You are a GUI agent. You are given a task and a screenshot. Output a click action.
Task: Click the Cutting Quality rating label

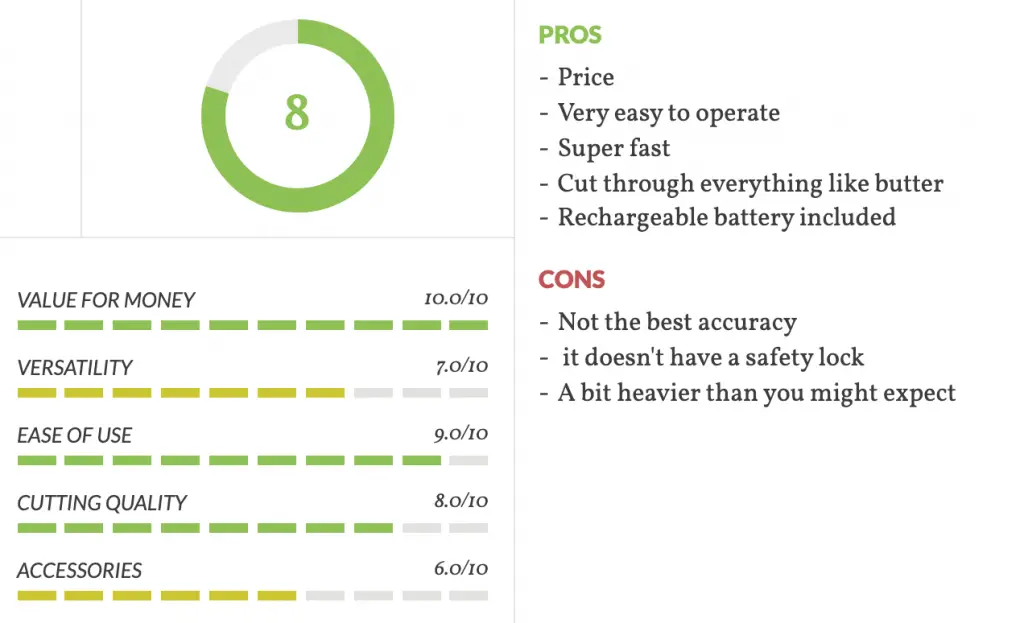coord(102,503)
